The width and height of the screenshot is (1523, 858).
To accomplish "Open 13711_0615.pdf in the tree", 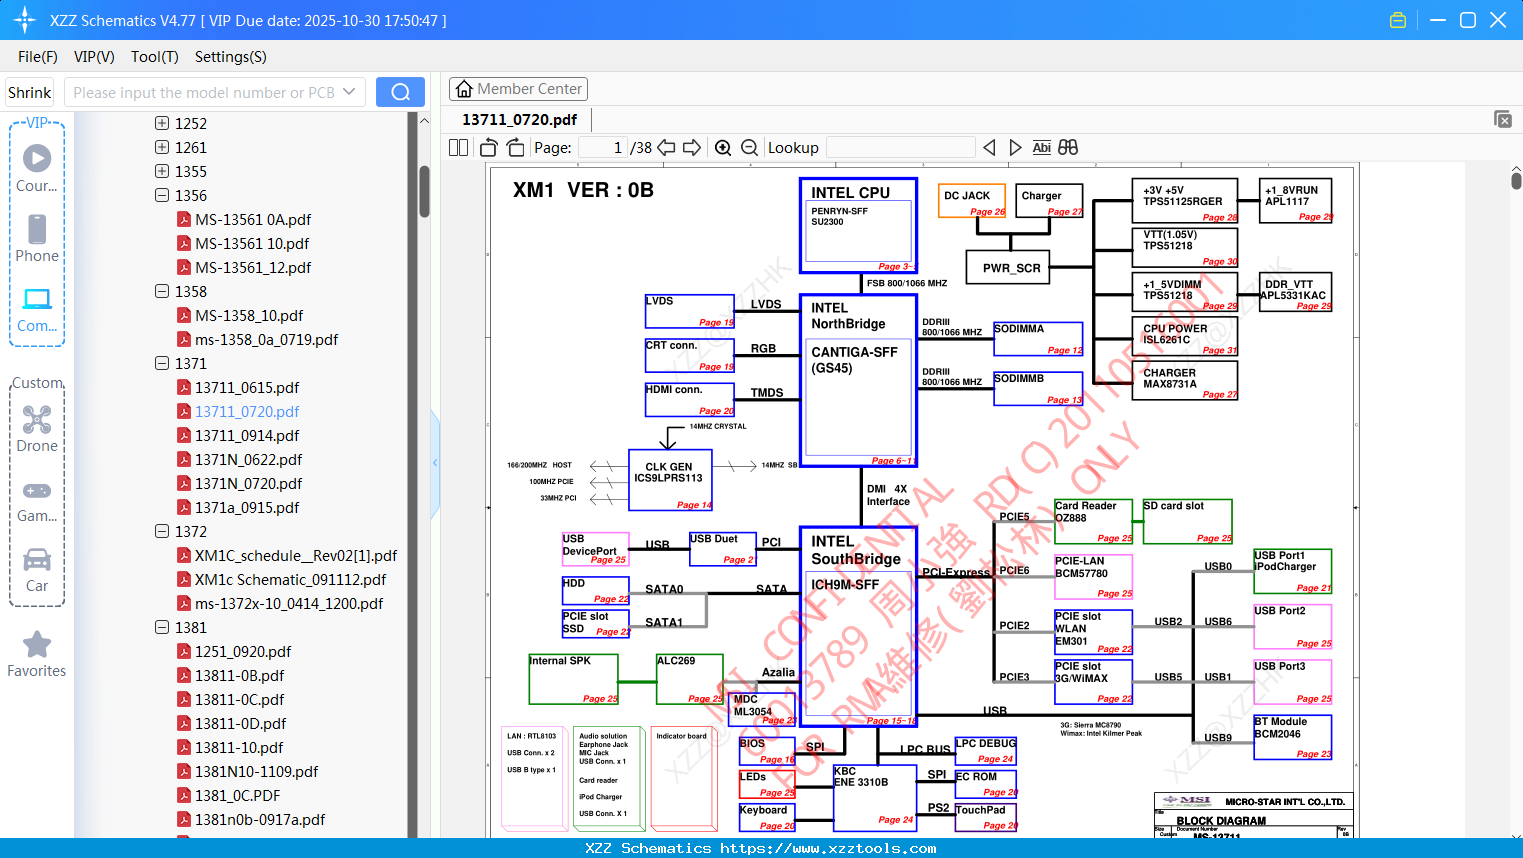I will (x=247, y=388).
